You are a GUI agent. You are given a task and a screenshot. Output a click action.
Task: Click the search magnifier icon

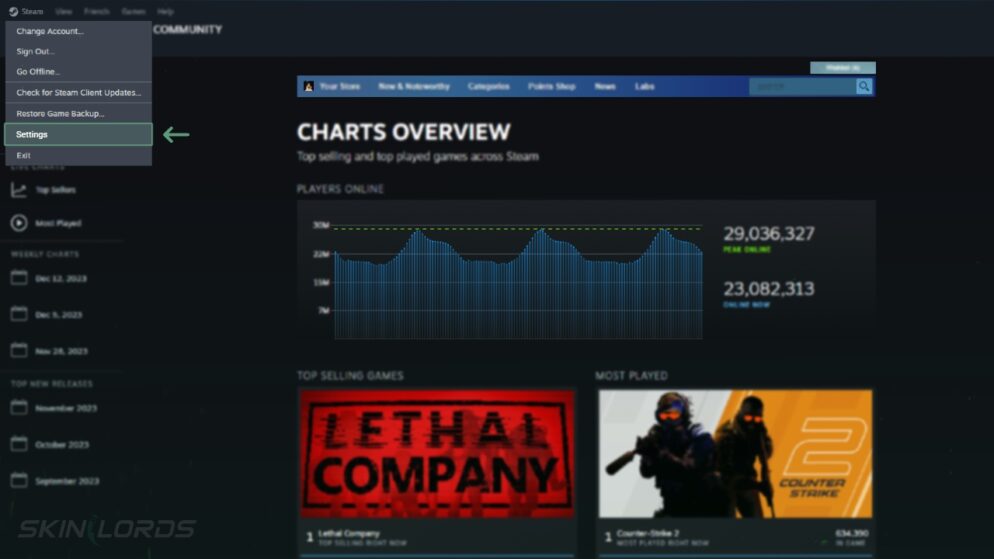(x=864, y=87)
